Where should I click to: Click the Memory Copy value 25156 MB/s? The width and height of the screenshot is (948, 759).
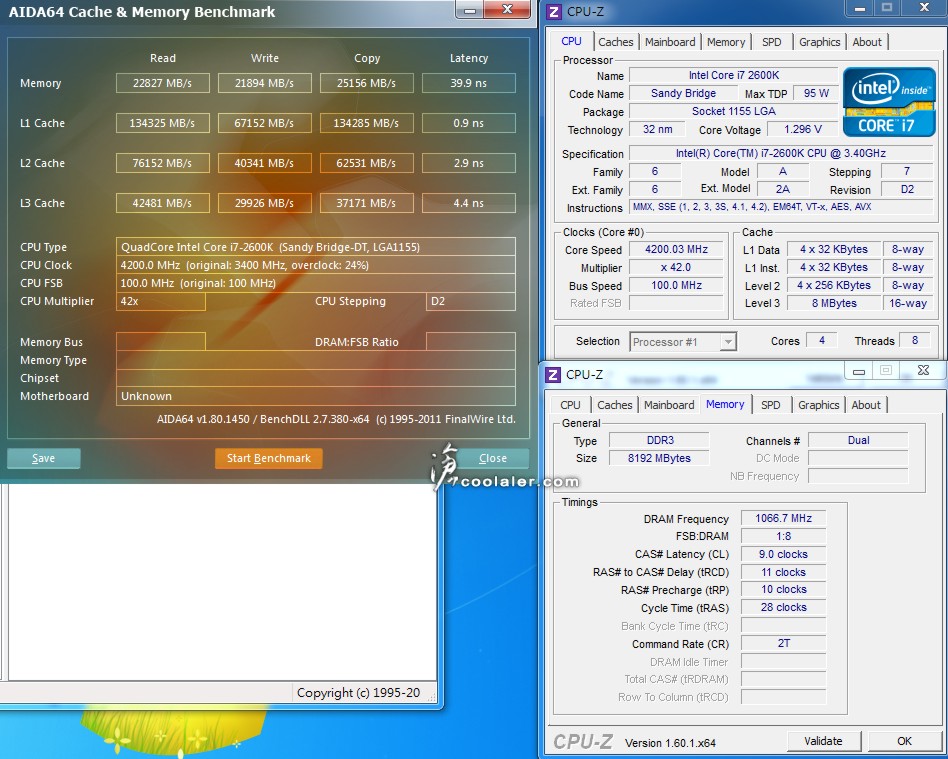366,83
